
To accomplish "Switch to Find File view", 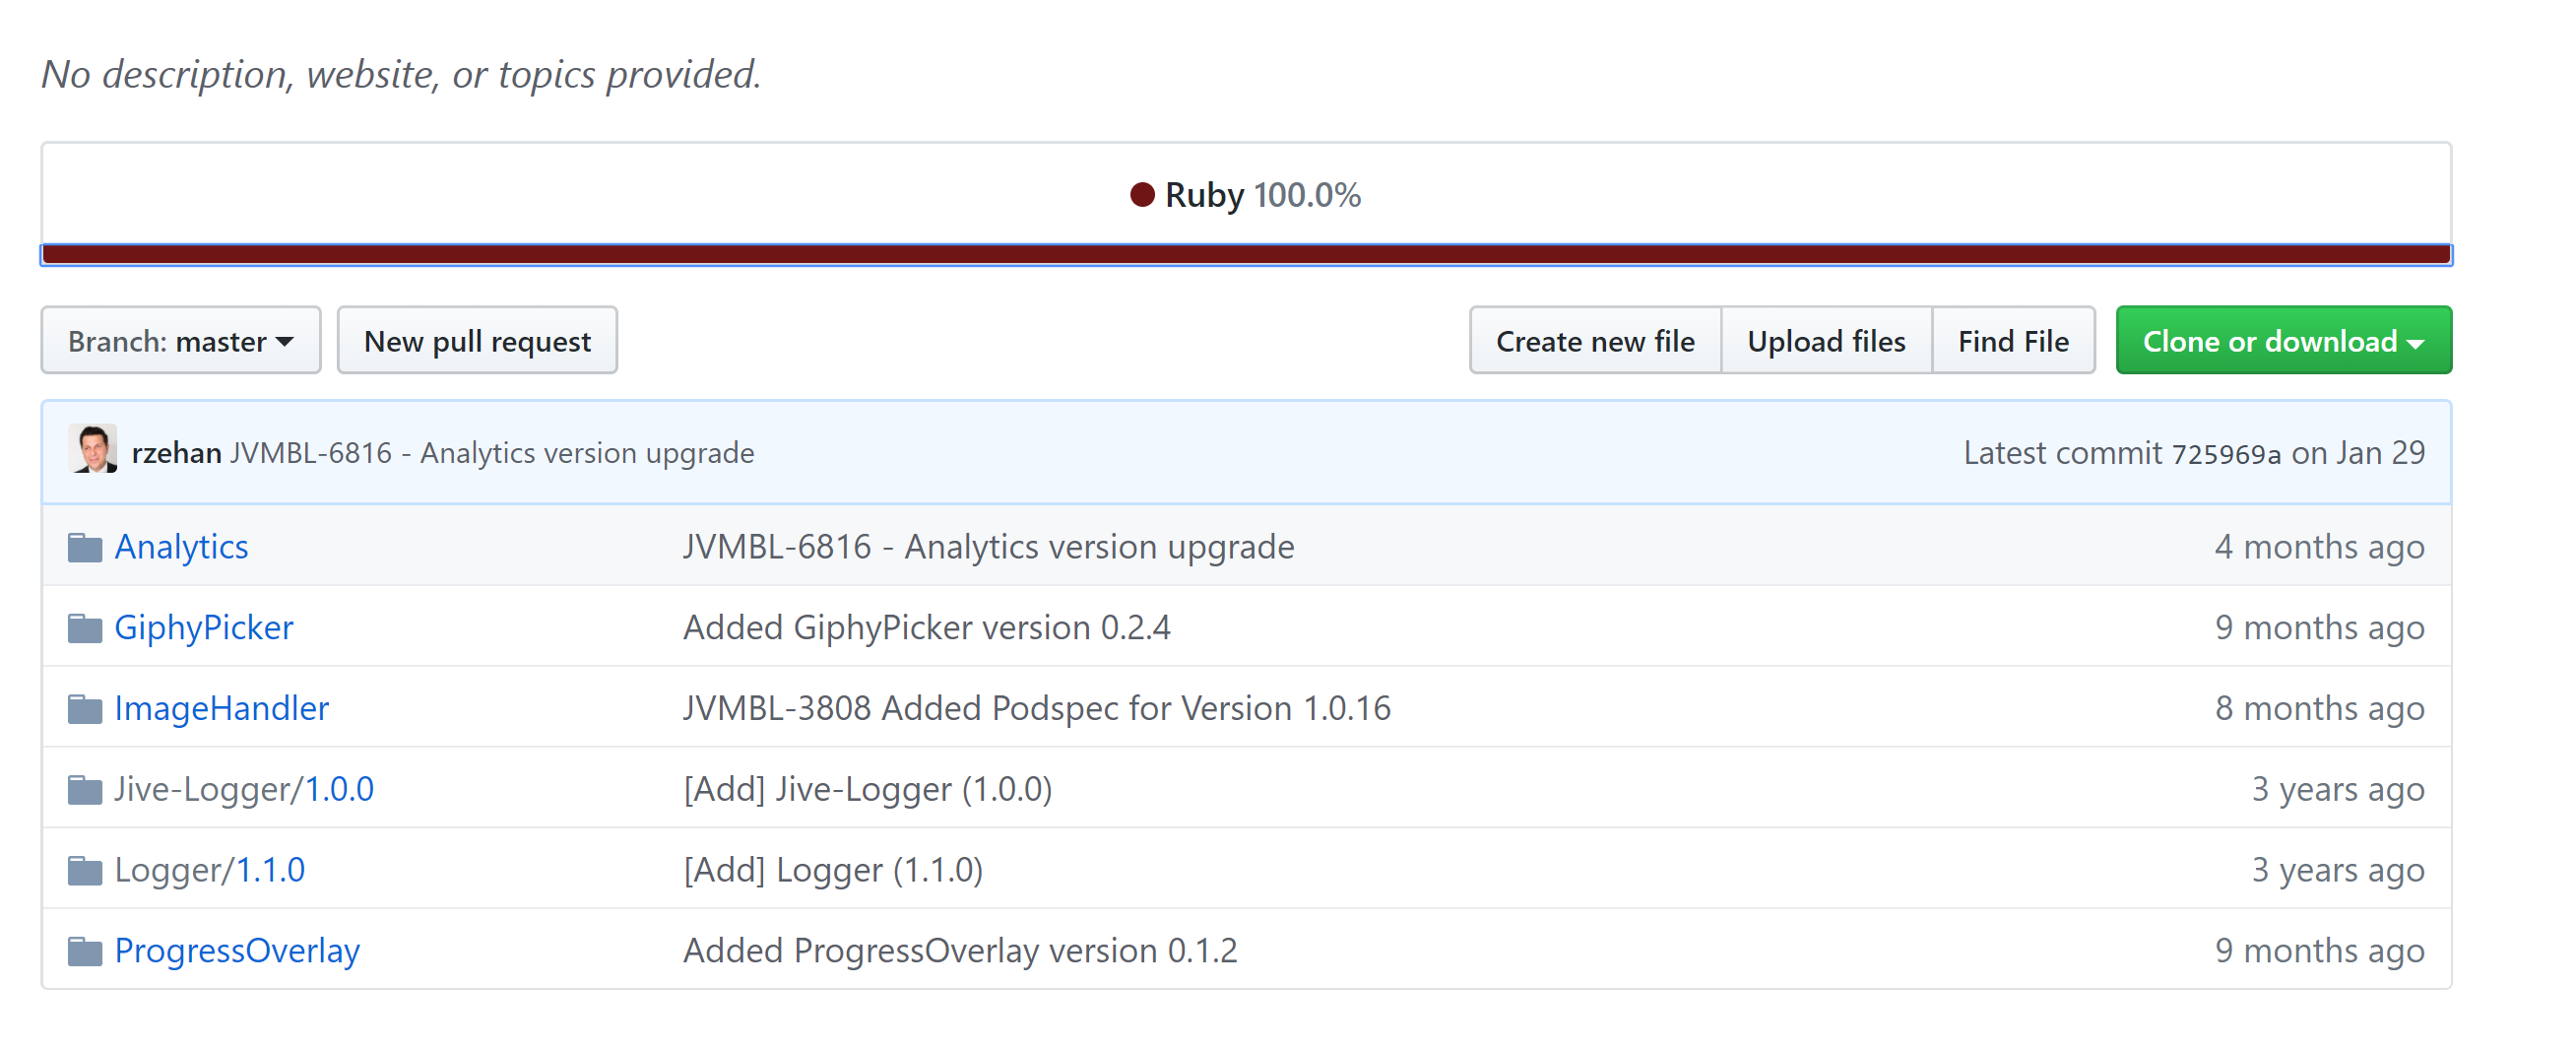I will coord(2013,340).
